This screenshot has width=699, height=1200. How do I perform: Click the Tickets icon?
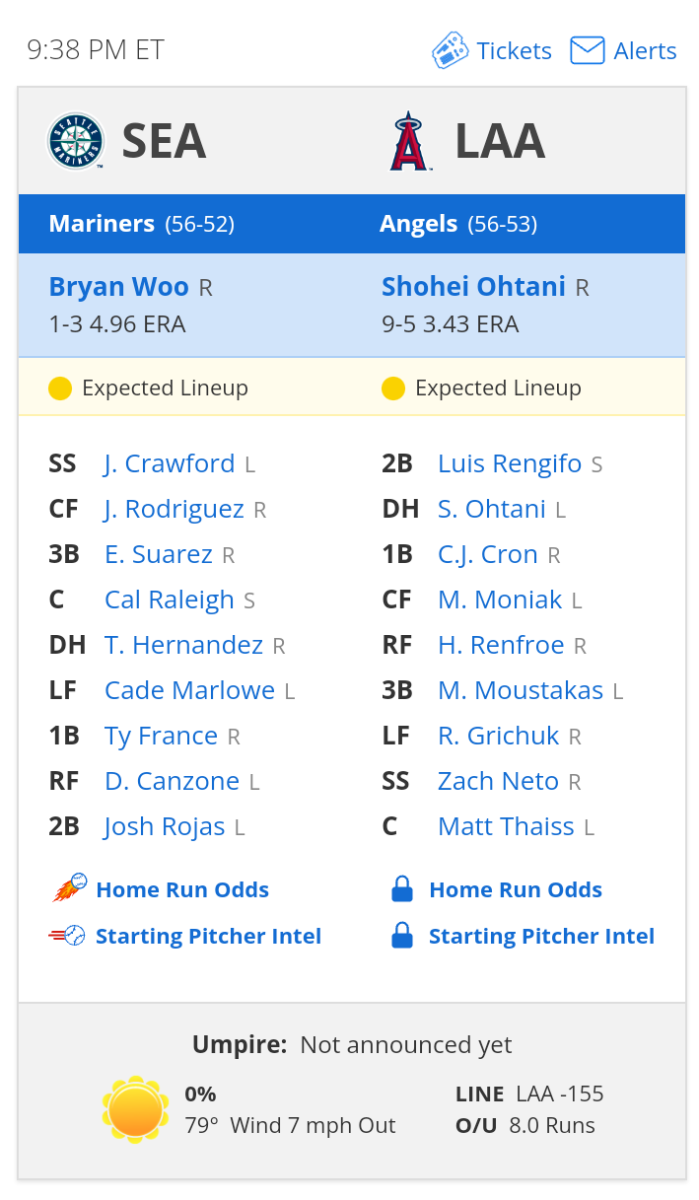point(452,50)
